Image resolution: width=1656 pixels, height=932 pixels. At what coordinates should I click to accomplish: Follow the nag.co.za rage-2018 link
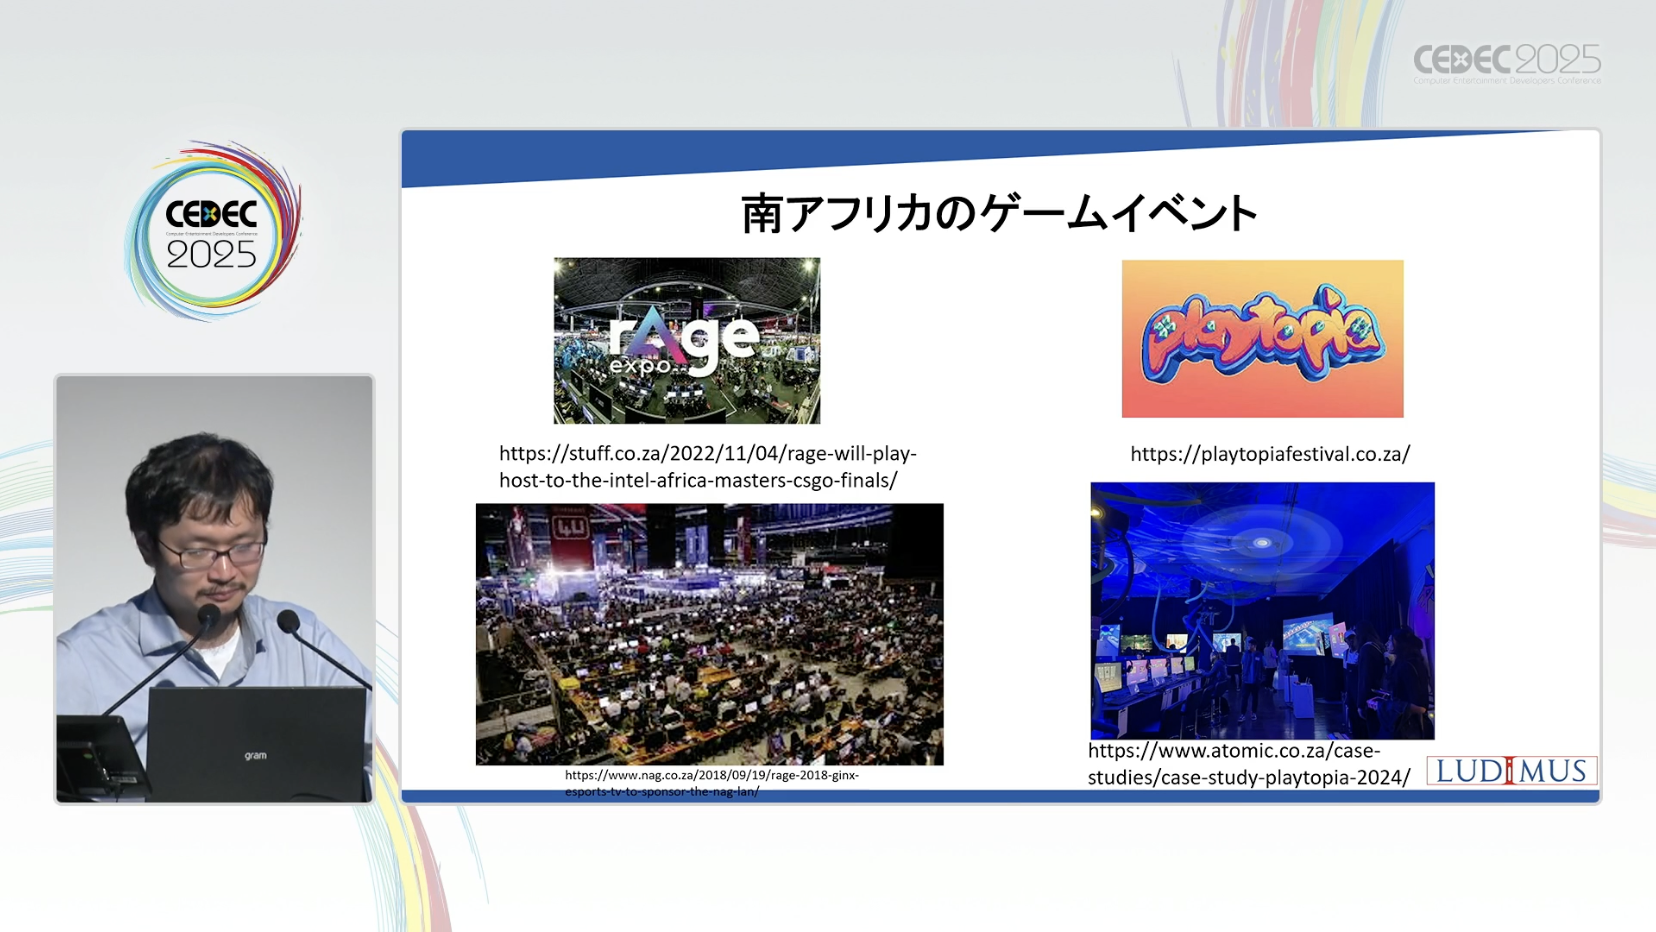[x=711, y=782]
